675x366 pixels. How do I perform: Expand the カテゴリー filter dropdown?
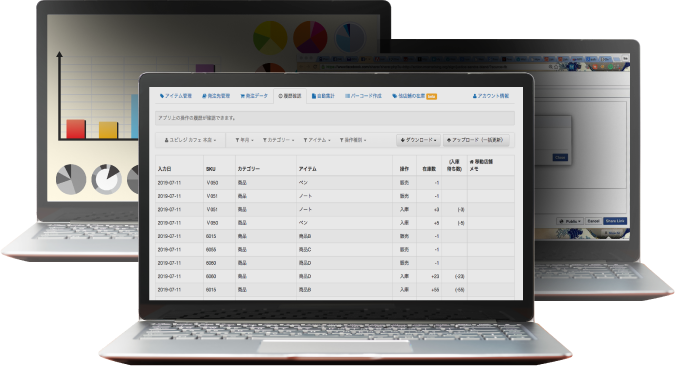pos(278,140)
